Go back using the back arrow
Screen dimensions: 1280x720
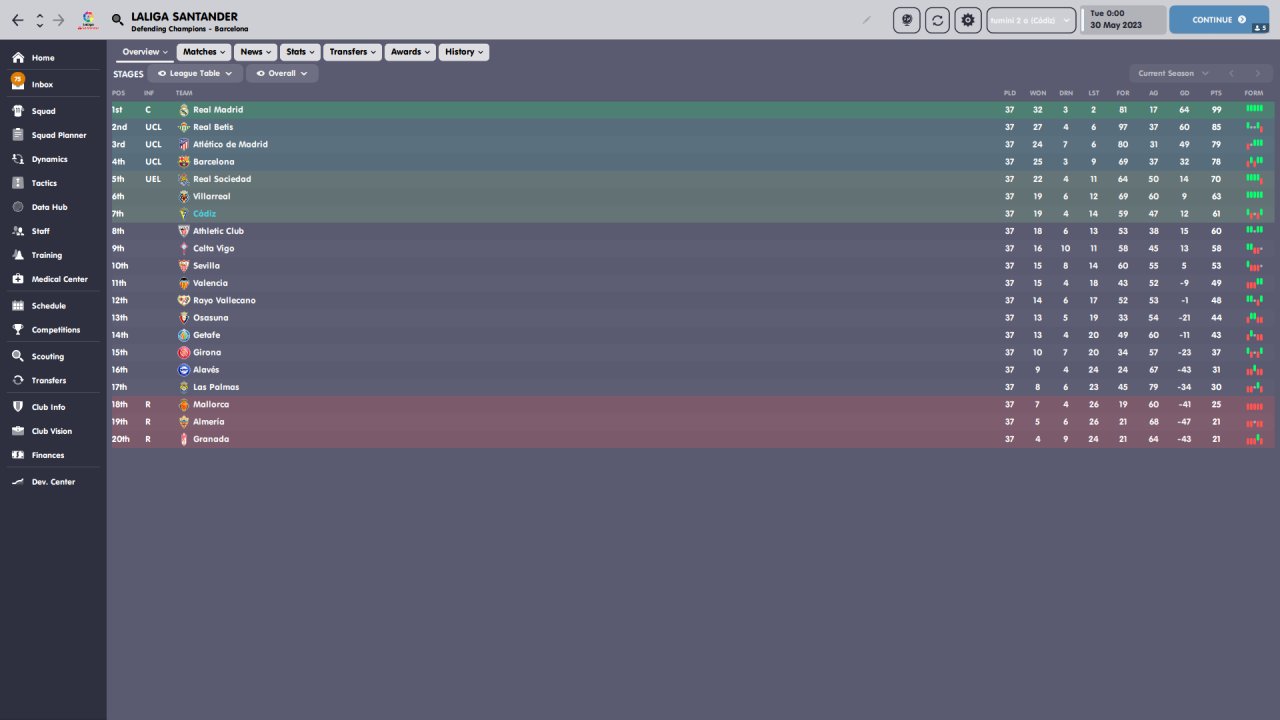[18, 20]
